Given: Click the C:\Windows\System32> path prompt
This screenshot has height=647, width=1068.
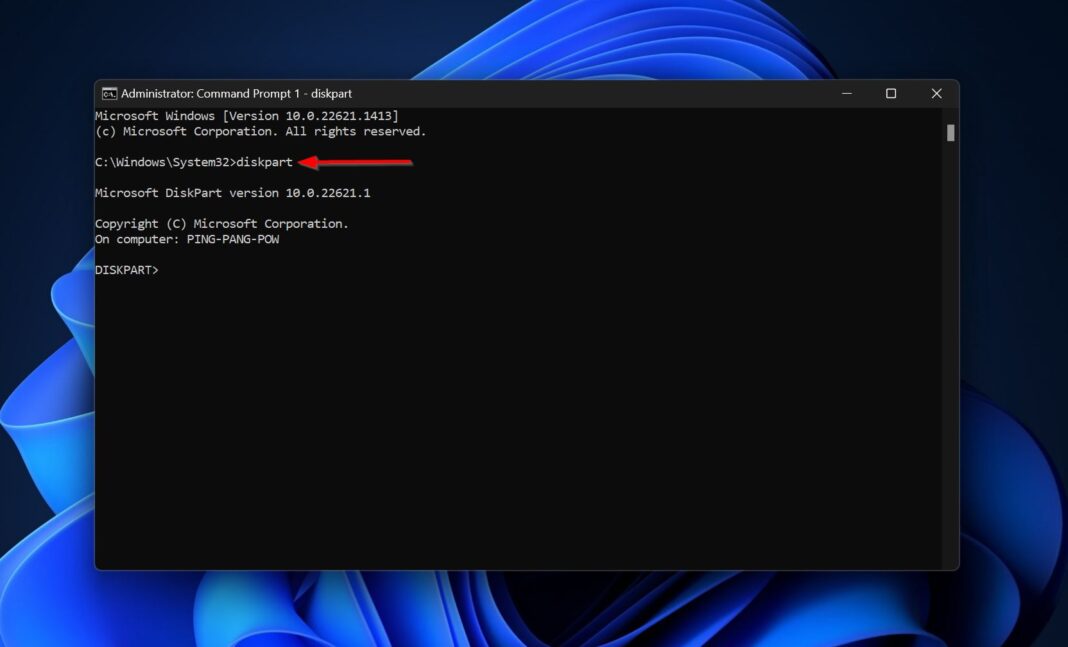Looking at the screenshot, I should (164, 162).
